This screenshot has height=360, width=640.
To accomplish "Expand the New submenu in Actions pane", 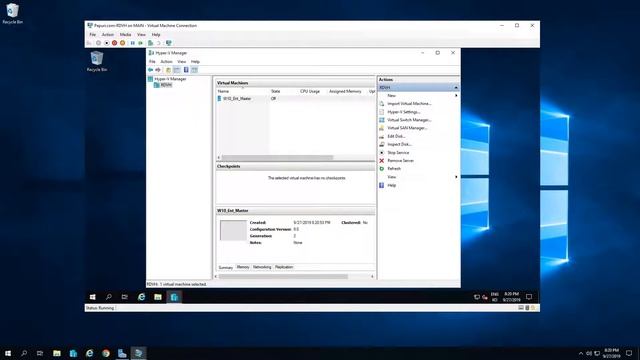I will (418, 96).
